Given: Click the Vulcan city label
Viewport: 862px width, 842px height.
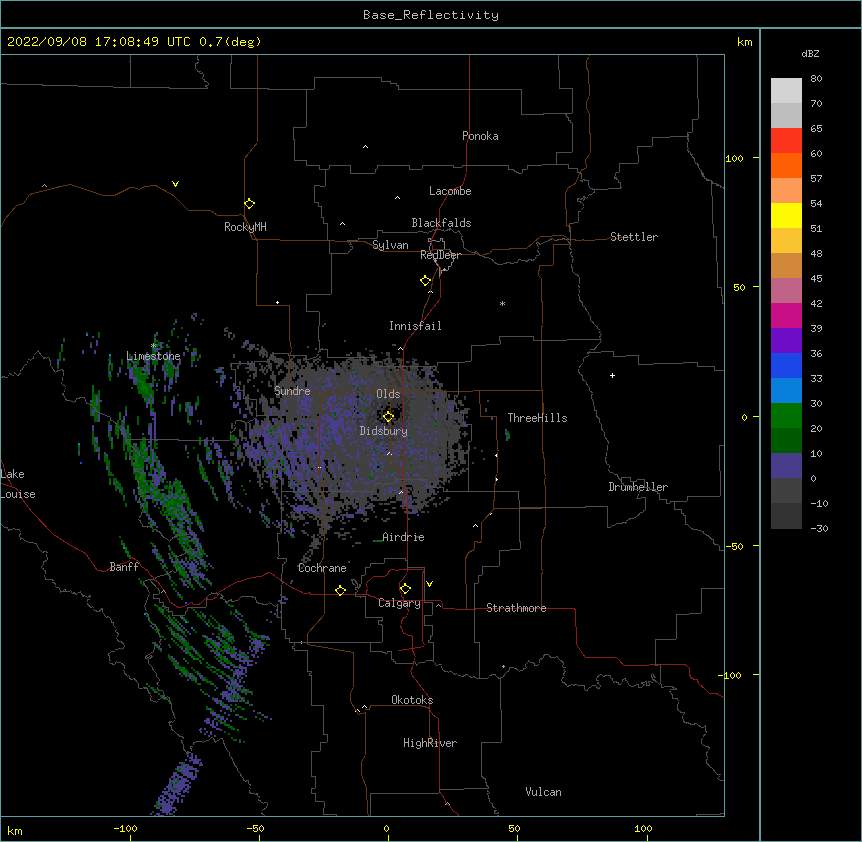Looking at the screenshot, I should tap(543, 792).
